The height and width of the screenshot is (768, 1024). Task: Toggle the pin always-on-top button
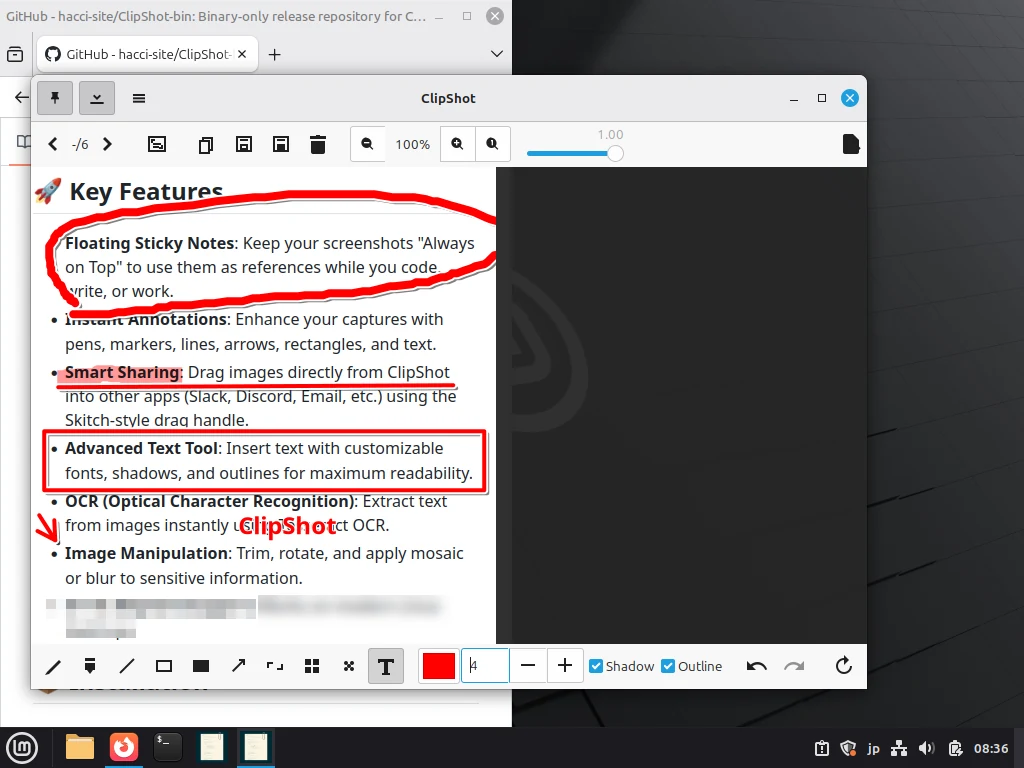coord(55,98)
